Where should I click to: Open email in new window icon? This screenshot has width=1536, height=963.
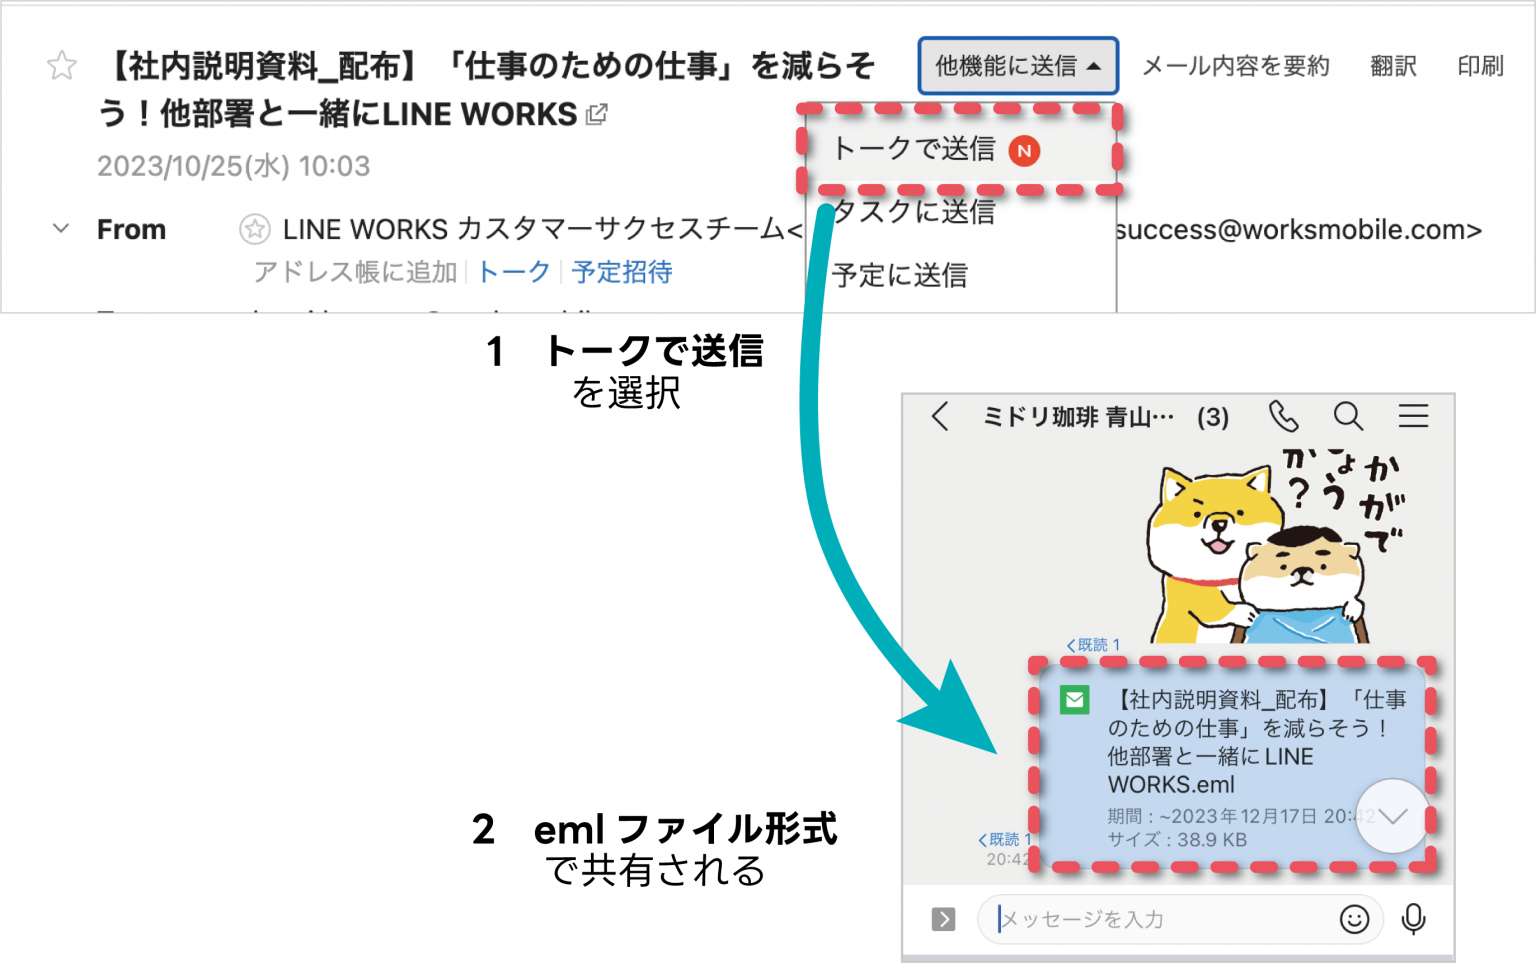click(x=597, y=115)
